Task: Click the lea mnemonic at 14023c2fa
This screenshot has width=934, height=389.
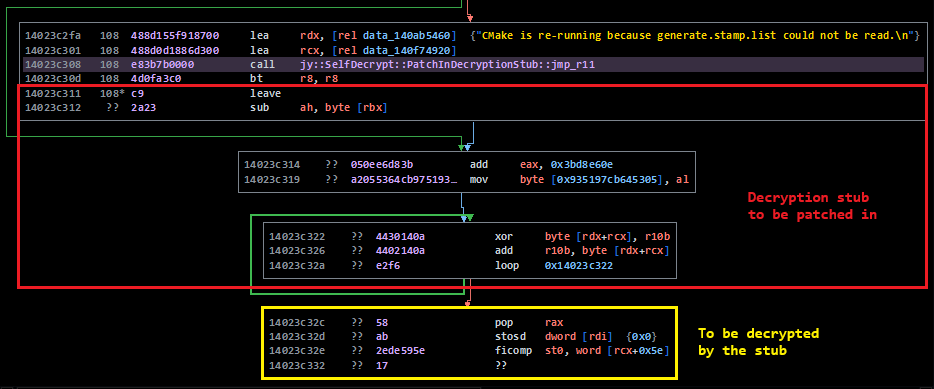Action: pos(259,36)
